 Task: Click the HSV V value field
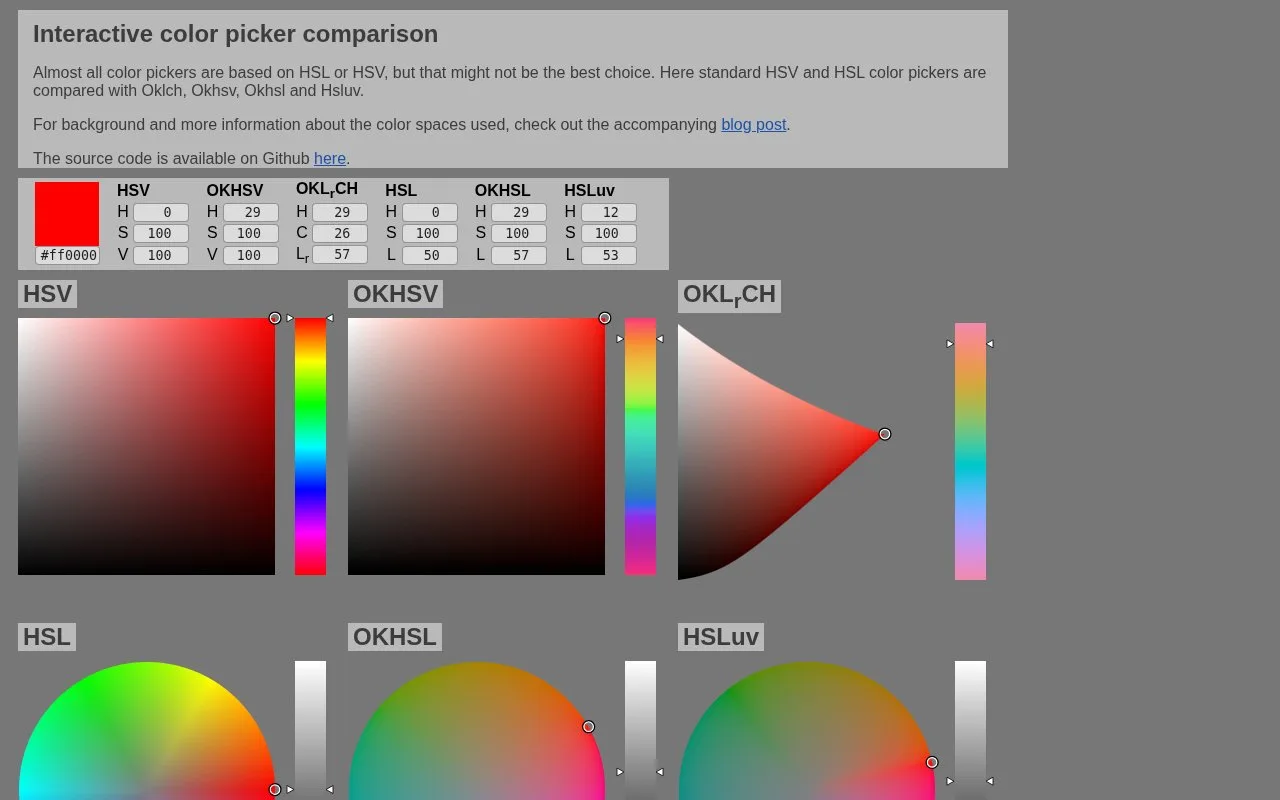161,255
